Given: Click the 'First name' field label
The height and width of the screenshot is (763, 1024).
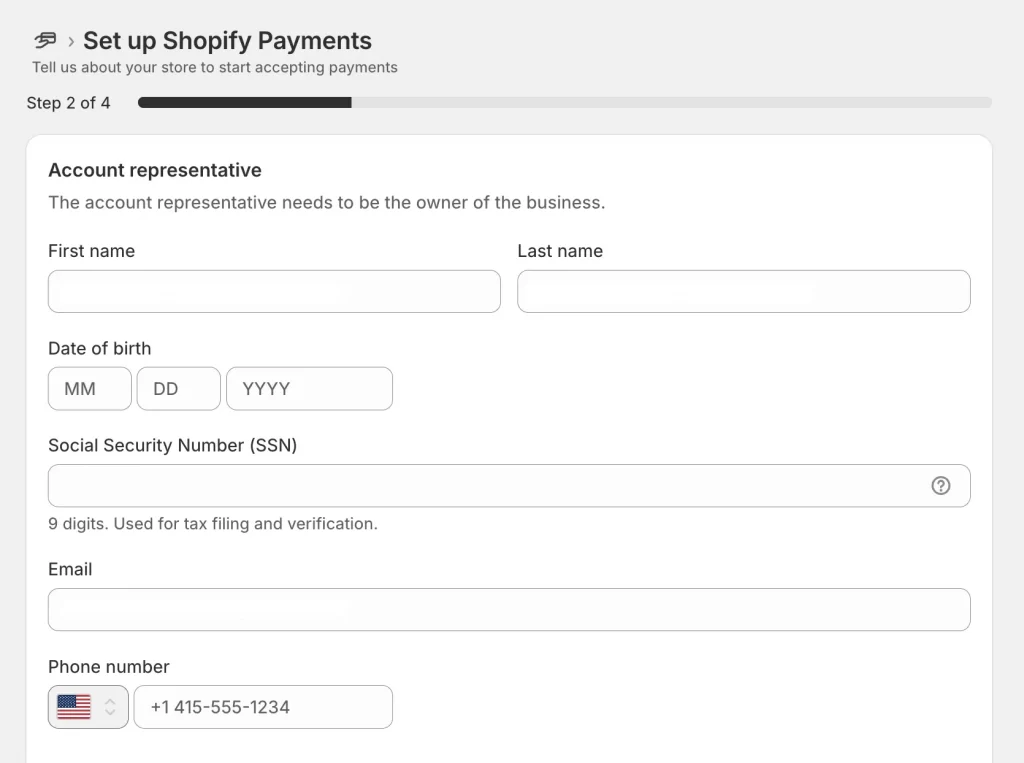Looking at the screenshot, I should click(91, 251).
